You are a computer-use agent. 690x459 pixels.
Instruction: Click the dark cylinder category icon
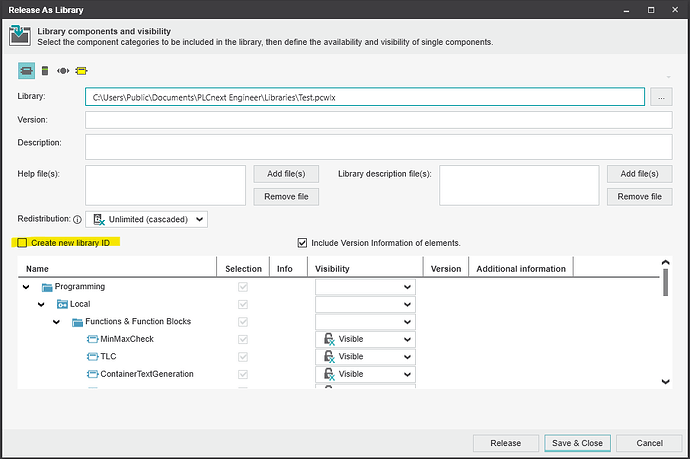coord(45,71)
